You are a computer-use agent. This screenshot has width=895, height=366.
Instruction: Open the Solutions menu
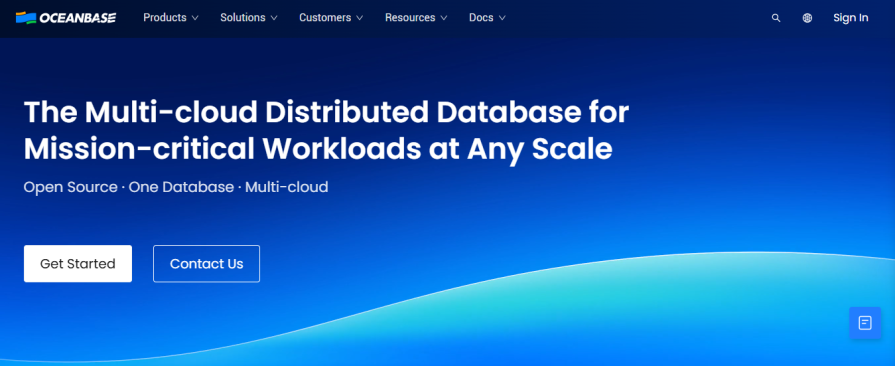249,18
